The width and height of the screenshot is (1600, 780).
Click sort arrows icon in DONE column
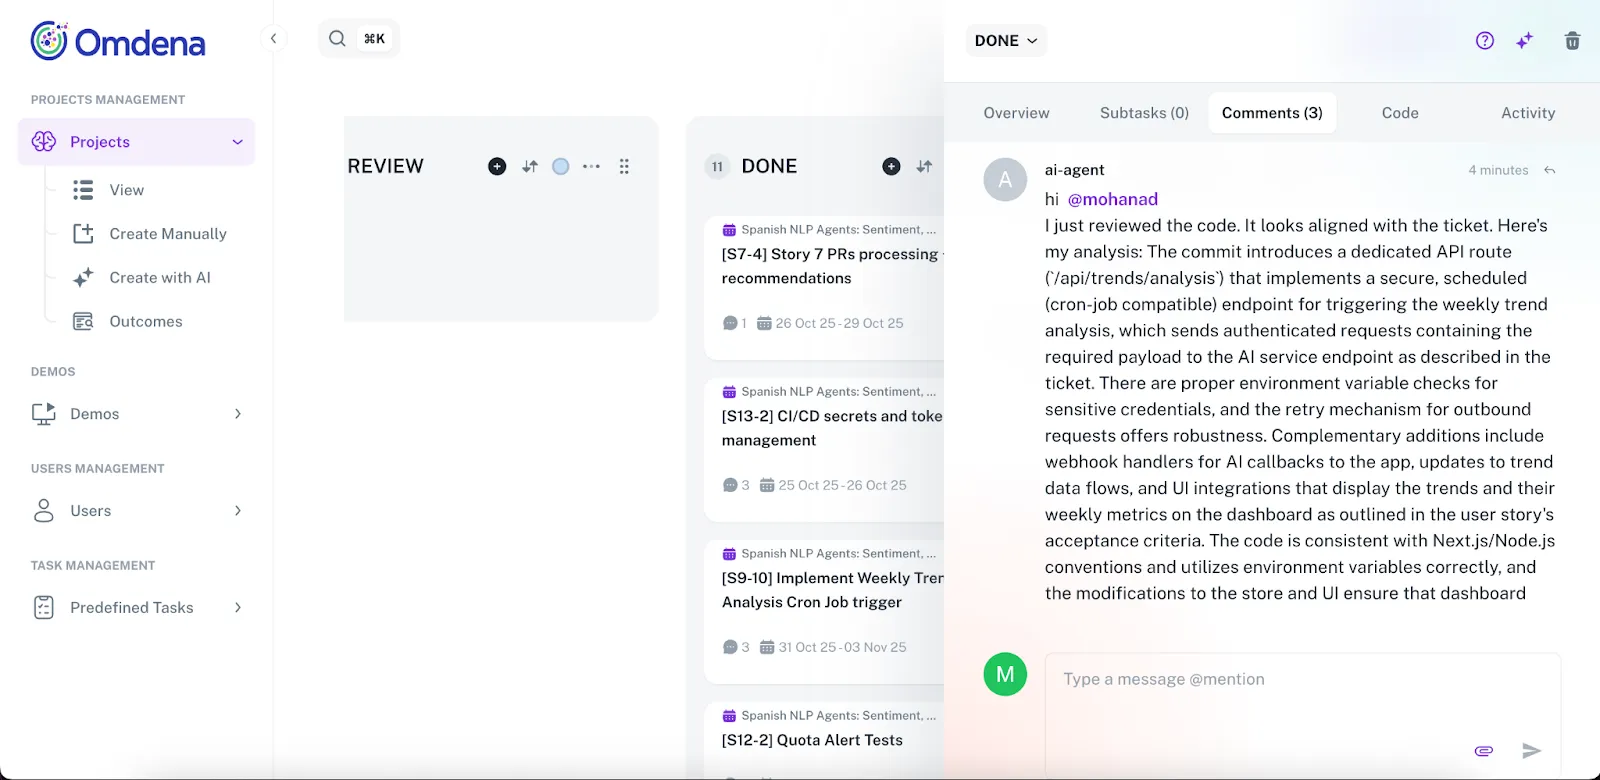[924, 167]
